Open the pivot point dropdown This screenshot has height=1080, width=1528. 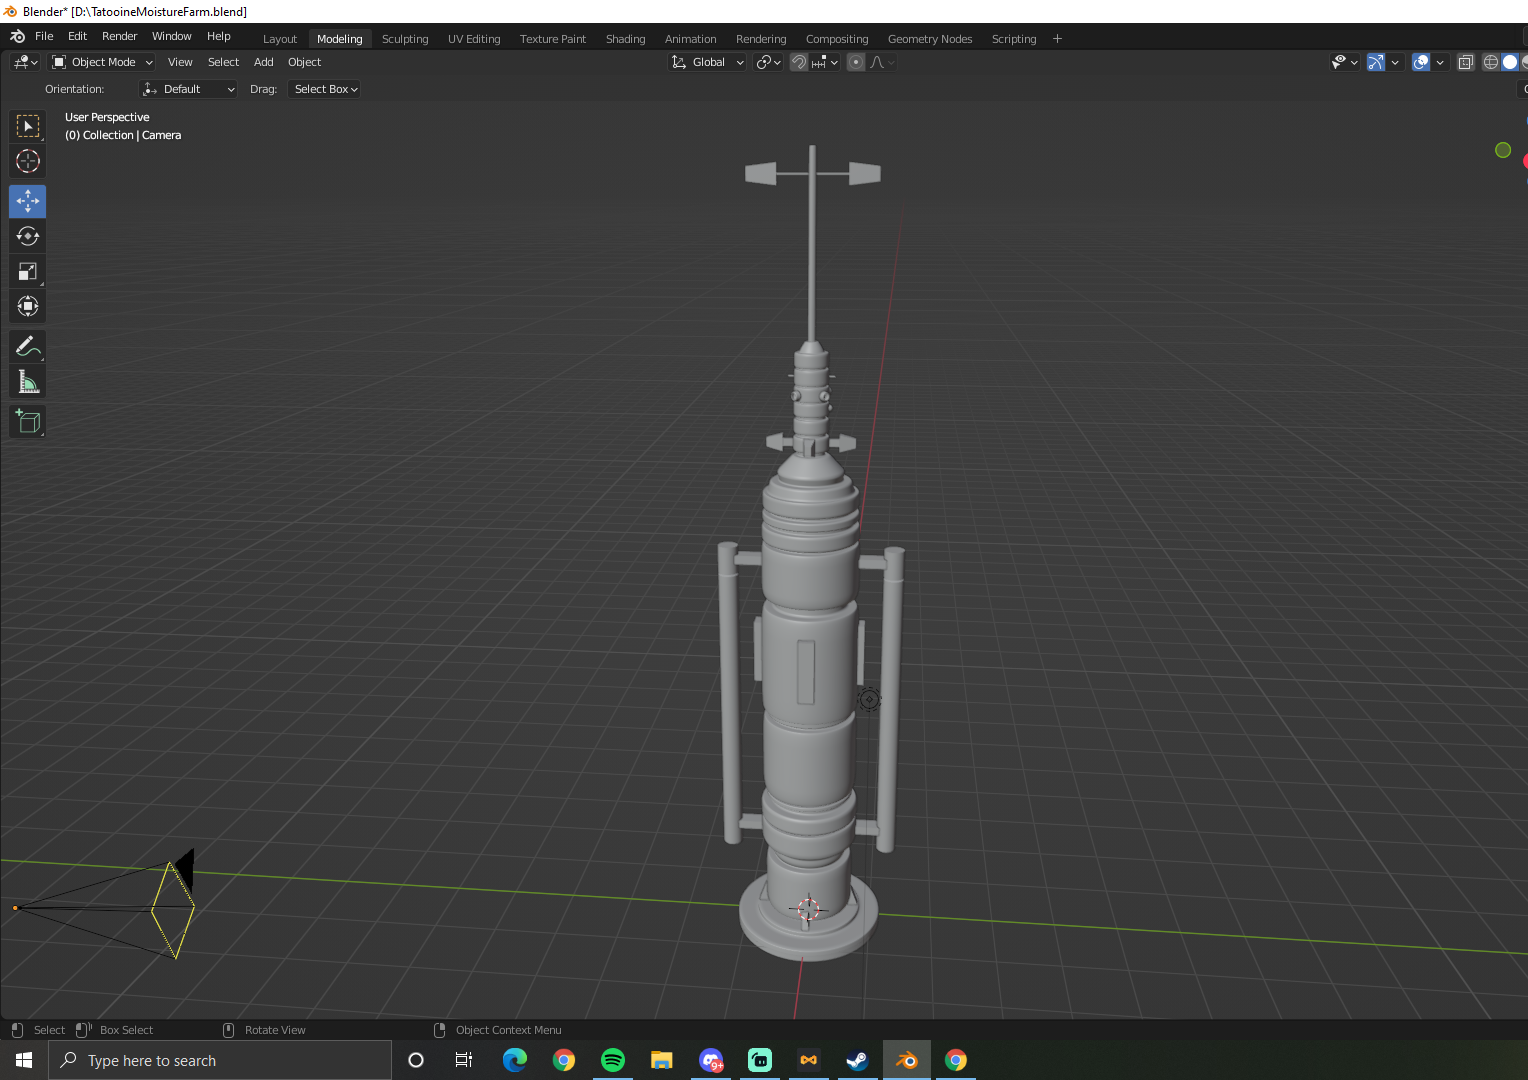tap(768, 62)
